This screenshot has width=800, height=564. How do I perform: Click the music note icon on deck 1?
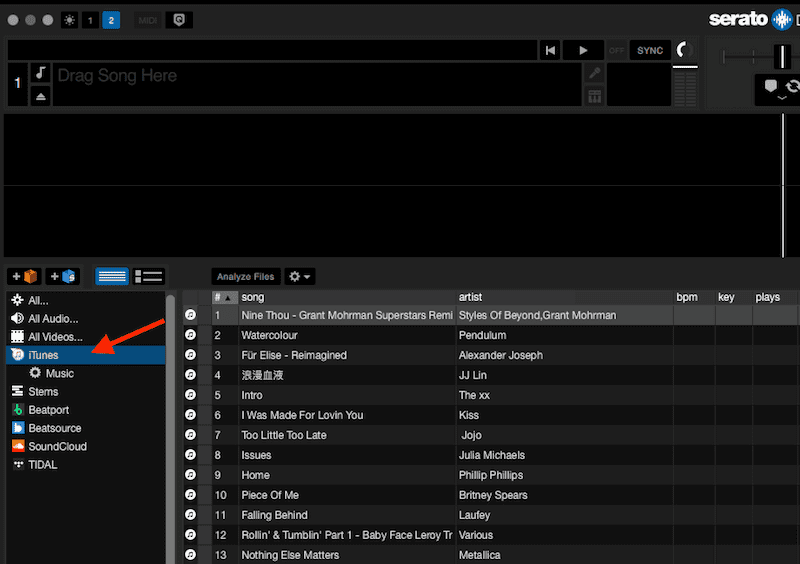pyautogui.click(x=41, y=73)
